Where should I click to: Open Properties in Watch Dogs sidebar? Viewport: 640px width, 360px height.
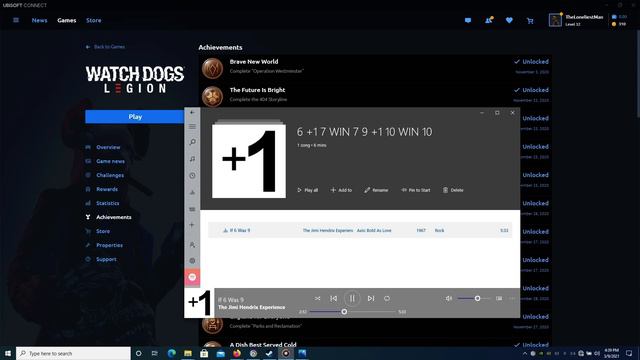pos(109,245)
